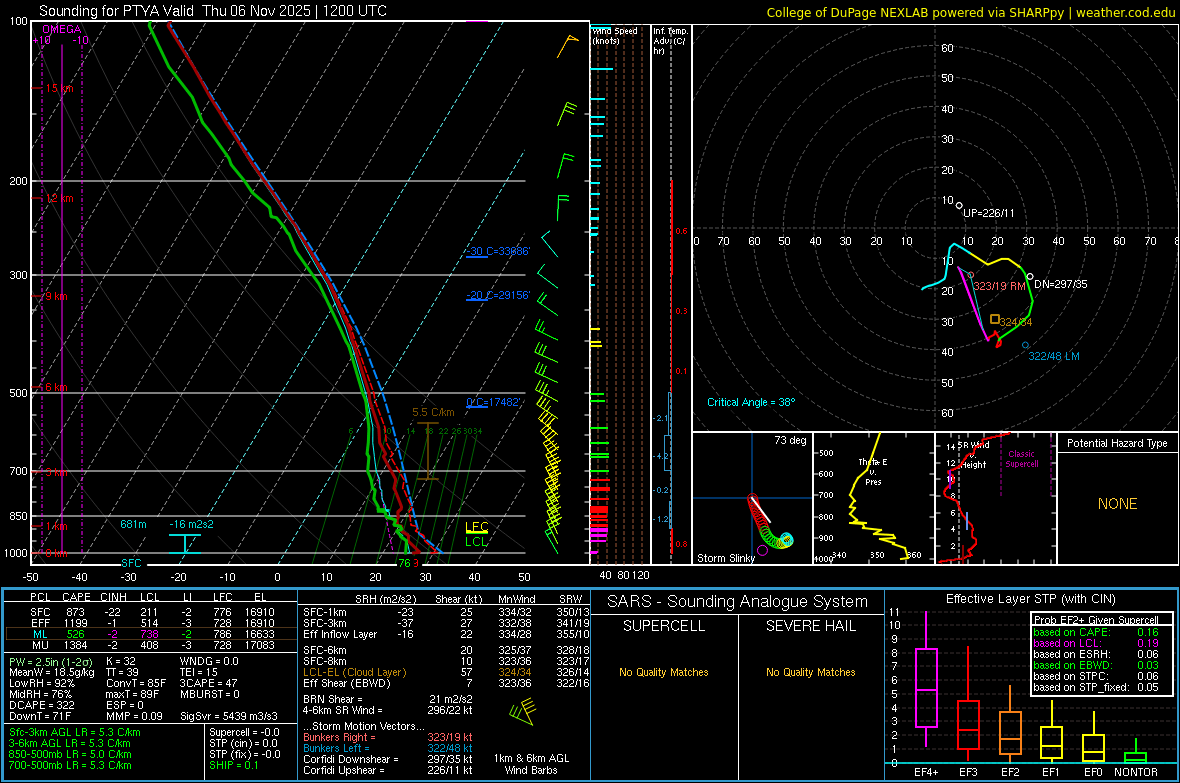Click the magenta EF4+ box plot
Screen dimensions: 1180x783
click(926, 679)
